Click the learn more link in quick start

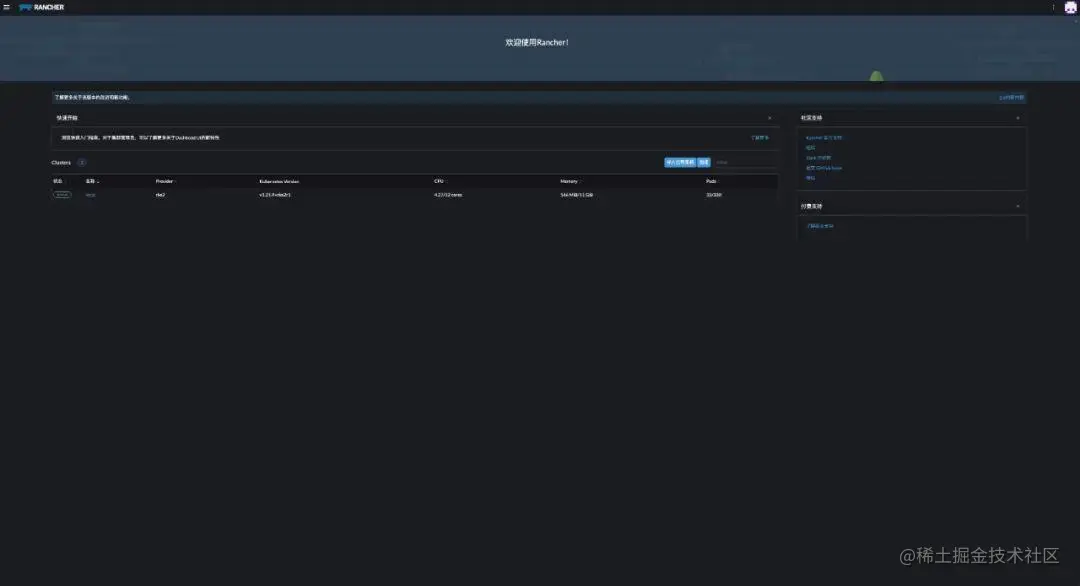click(x=760, y=138)
